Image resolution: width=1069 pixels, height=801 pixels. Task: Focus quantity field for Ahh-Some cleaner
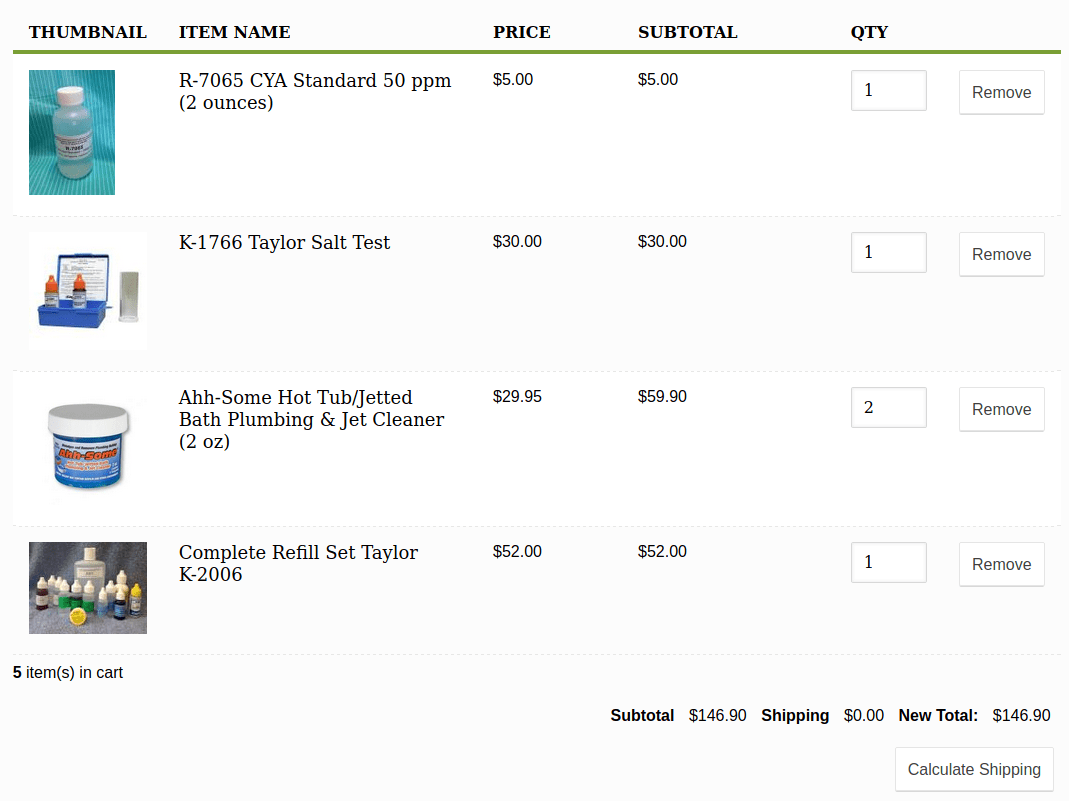tap(889, 407)
